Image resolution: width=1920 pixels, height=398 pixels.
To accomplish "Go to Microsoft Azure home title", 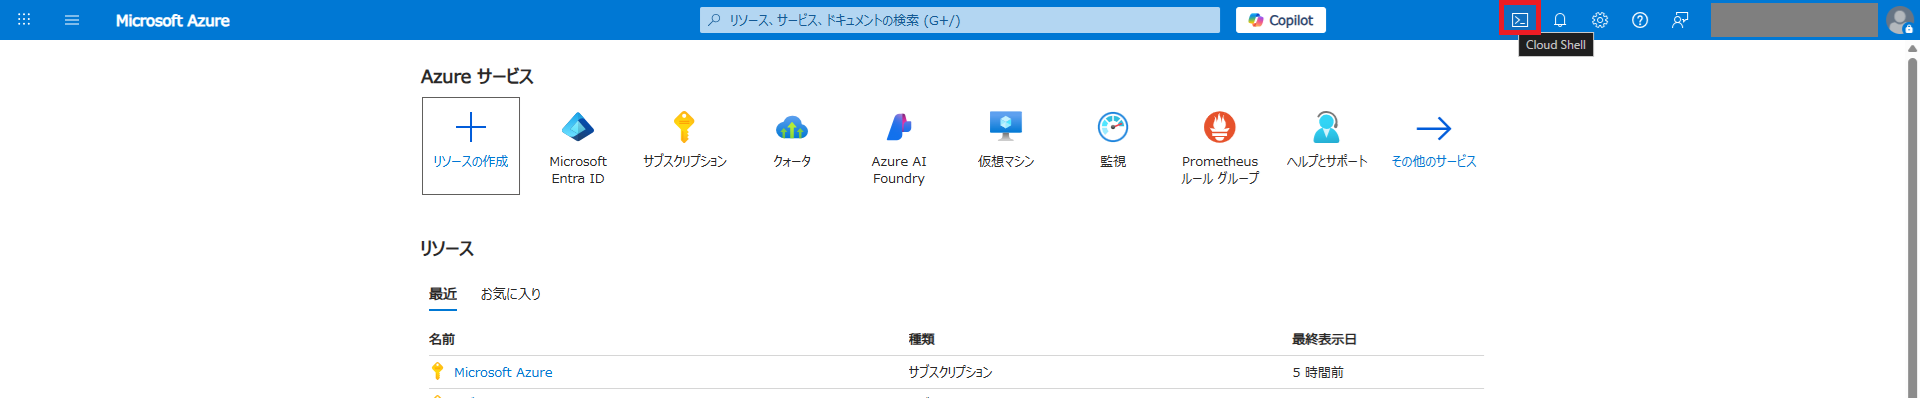I will click(x=173, y=20).
